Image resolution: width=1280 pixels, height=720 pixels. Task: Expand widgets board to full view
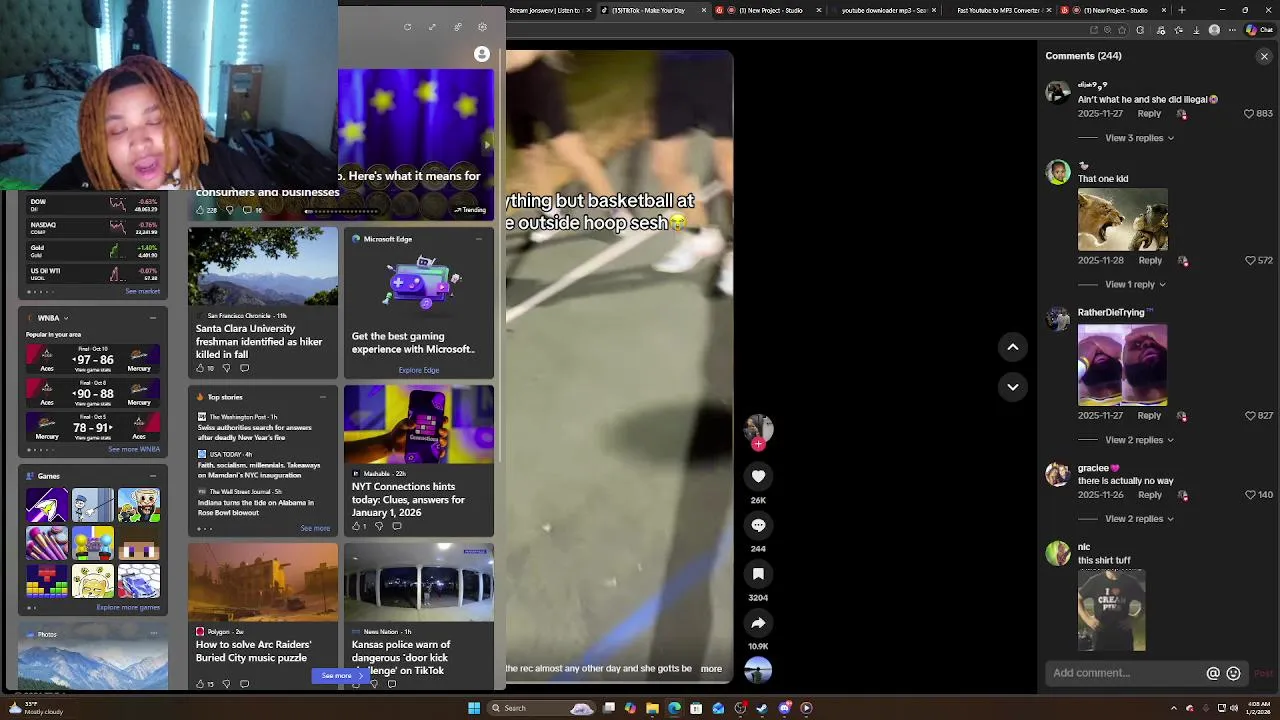tap(432, 27)
